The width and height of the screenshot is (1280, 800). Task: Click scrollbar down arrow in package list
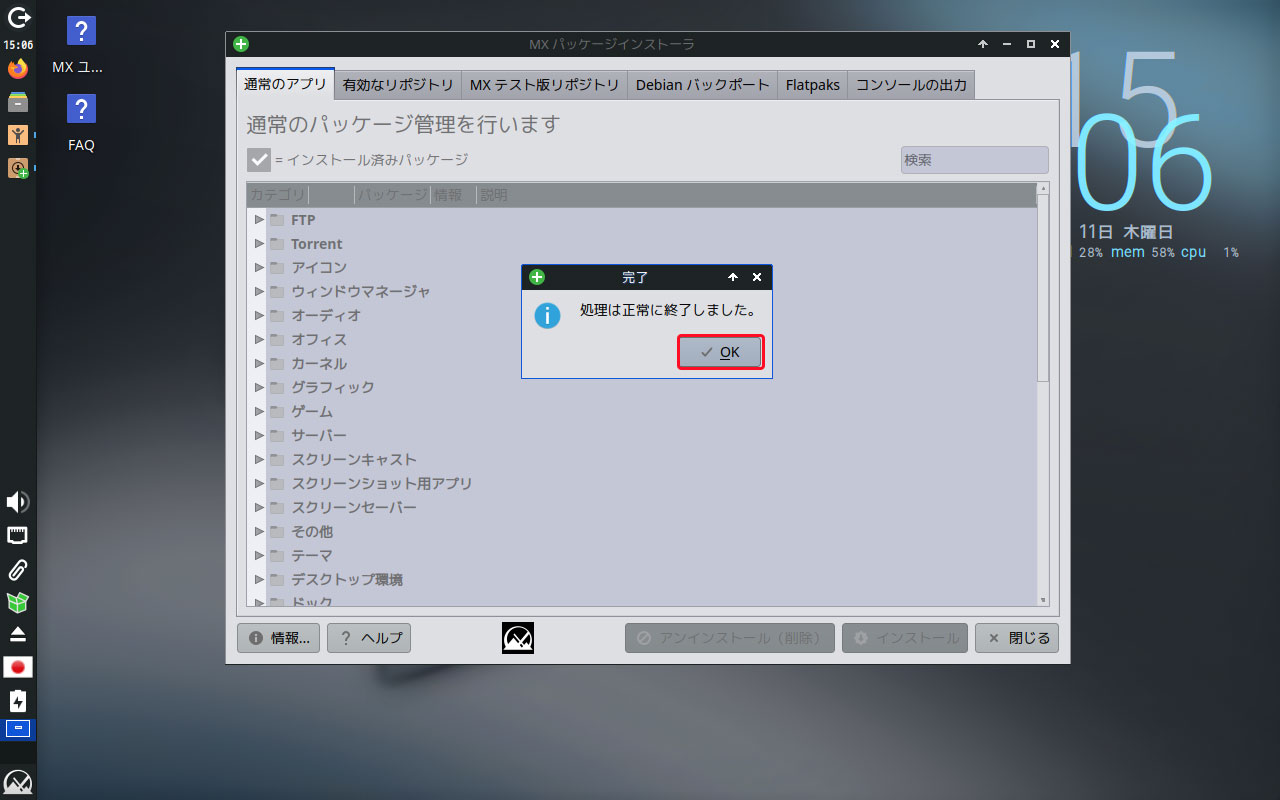click(x=1043, y=600)
